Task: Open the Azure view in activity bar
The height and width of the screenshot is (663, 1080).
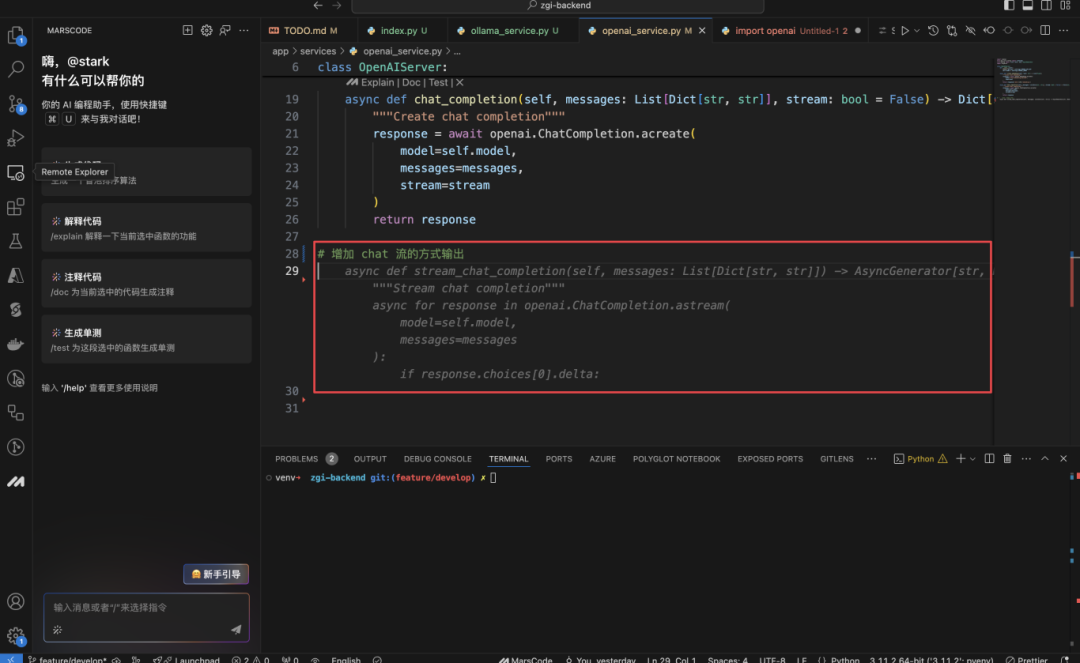Action: 16,275
